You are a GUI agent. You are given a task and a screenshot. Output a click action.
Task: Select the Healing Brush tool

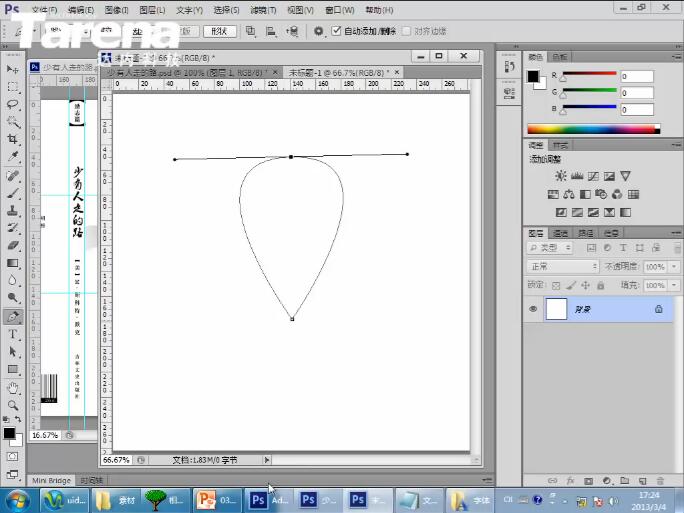(x=13, y=176)
